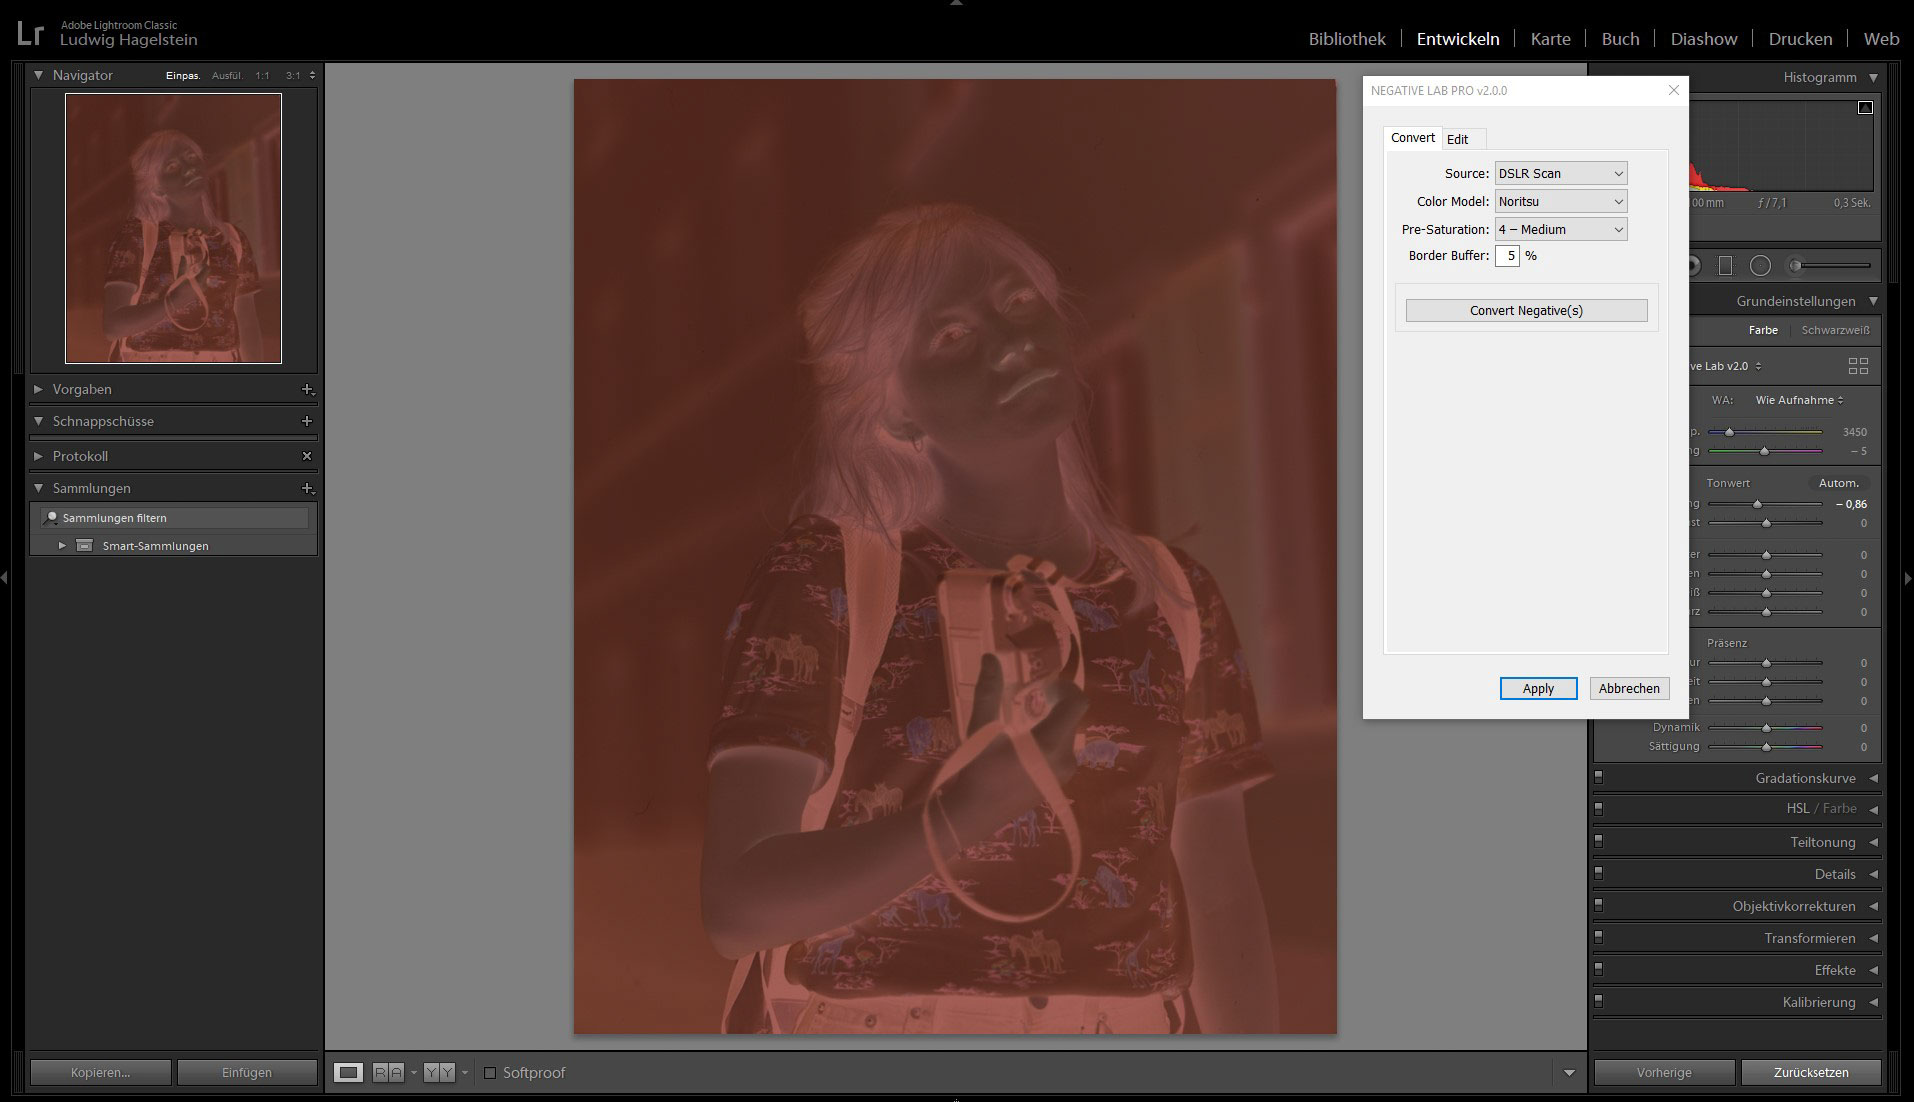Add a collection with Sammlungen plus icon
1914x1102 pixels.
(x=308, y=488)
